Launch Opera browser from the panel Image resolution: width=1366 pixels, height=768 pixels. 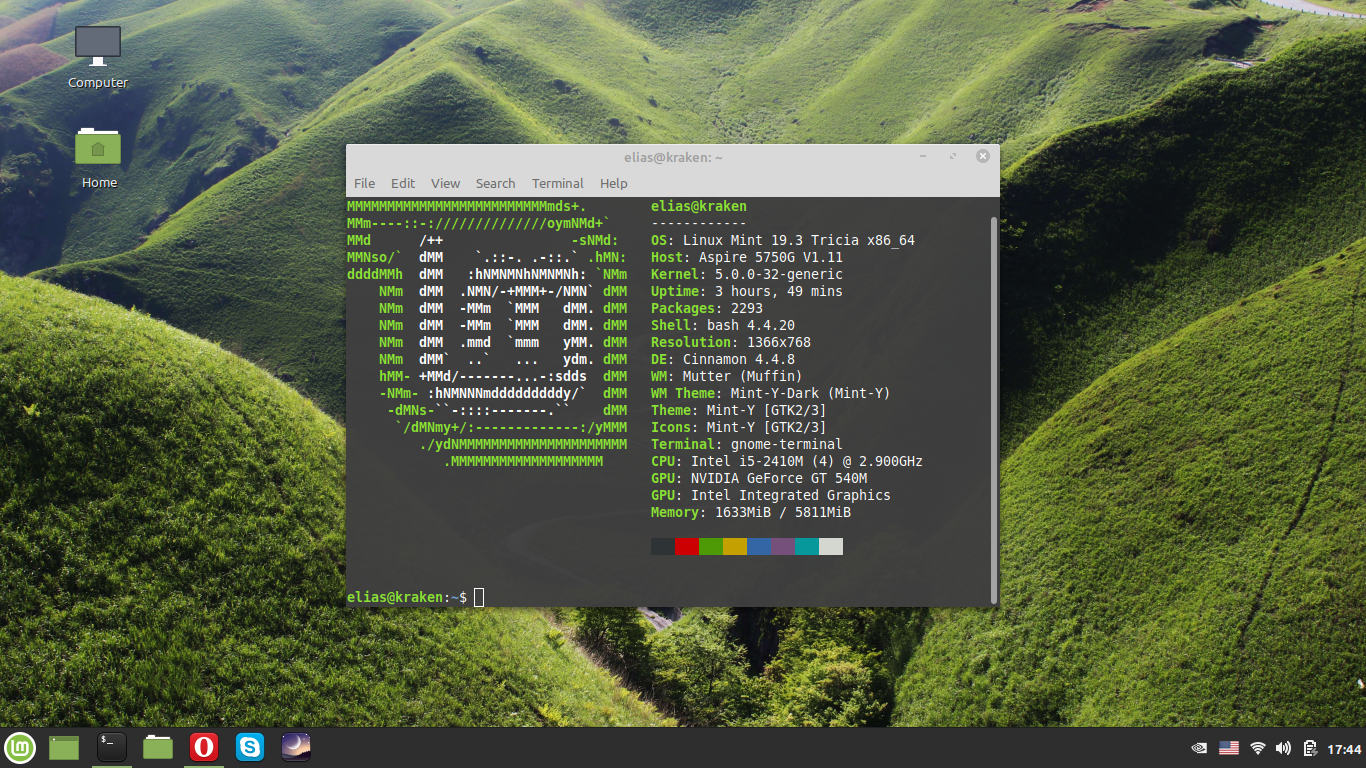pyautogui.click(x=204, y=747)
